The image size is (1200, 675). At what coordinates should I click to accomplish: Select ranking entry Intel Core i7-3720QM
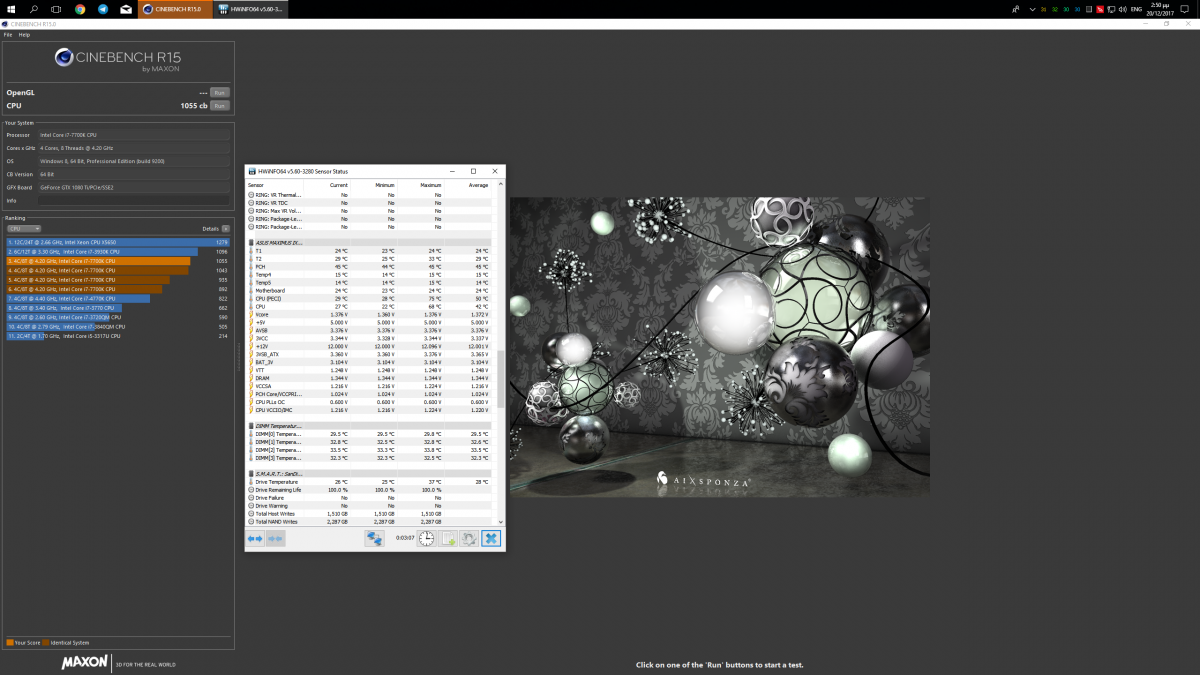pyautogui.click(x=117, y=318)
